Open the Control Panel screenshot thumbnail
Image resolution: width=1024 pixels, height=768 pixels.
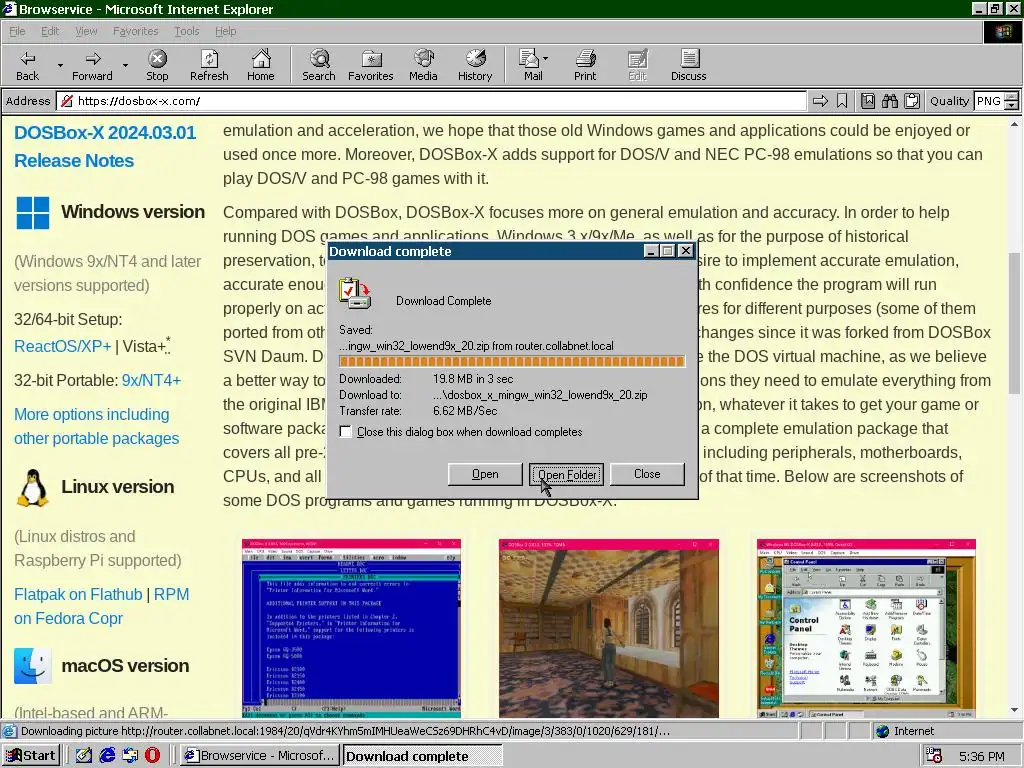[x=866, y=628]
